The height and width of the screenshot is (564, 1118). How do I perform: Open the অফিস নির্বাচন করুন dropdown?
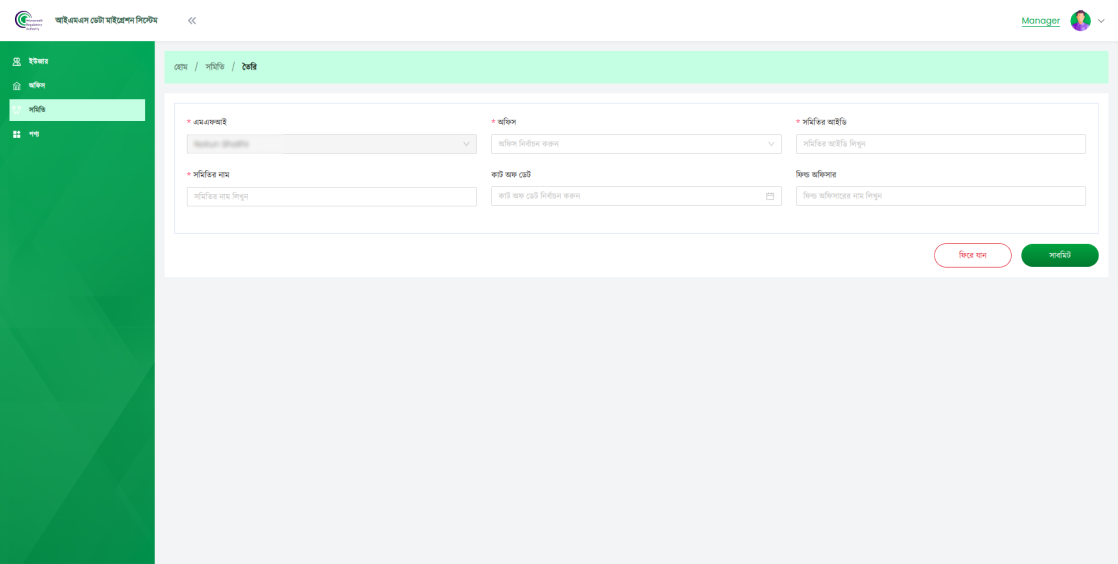(x=636, y=144)
